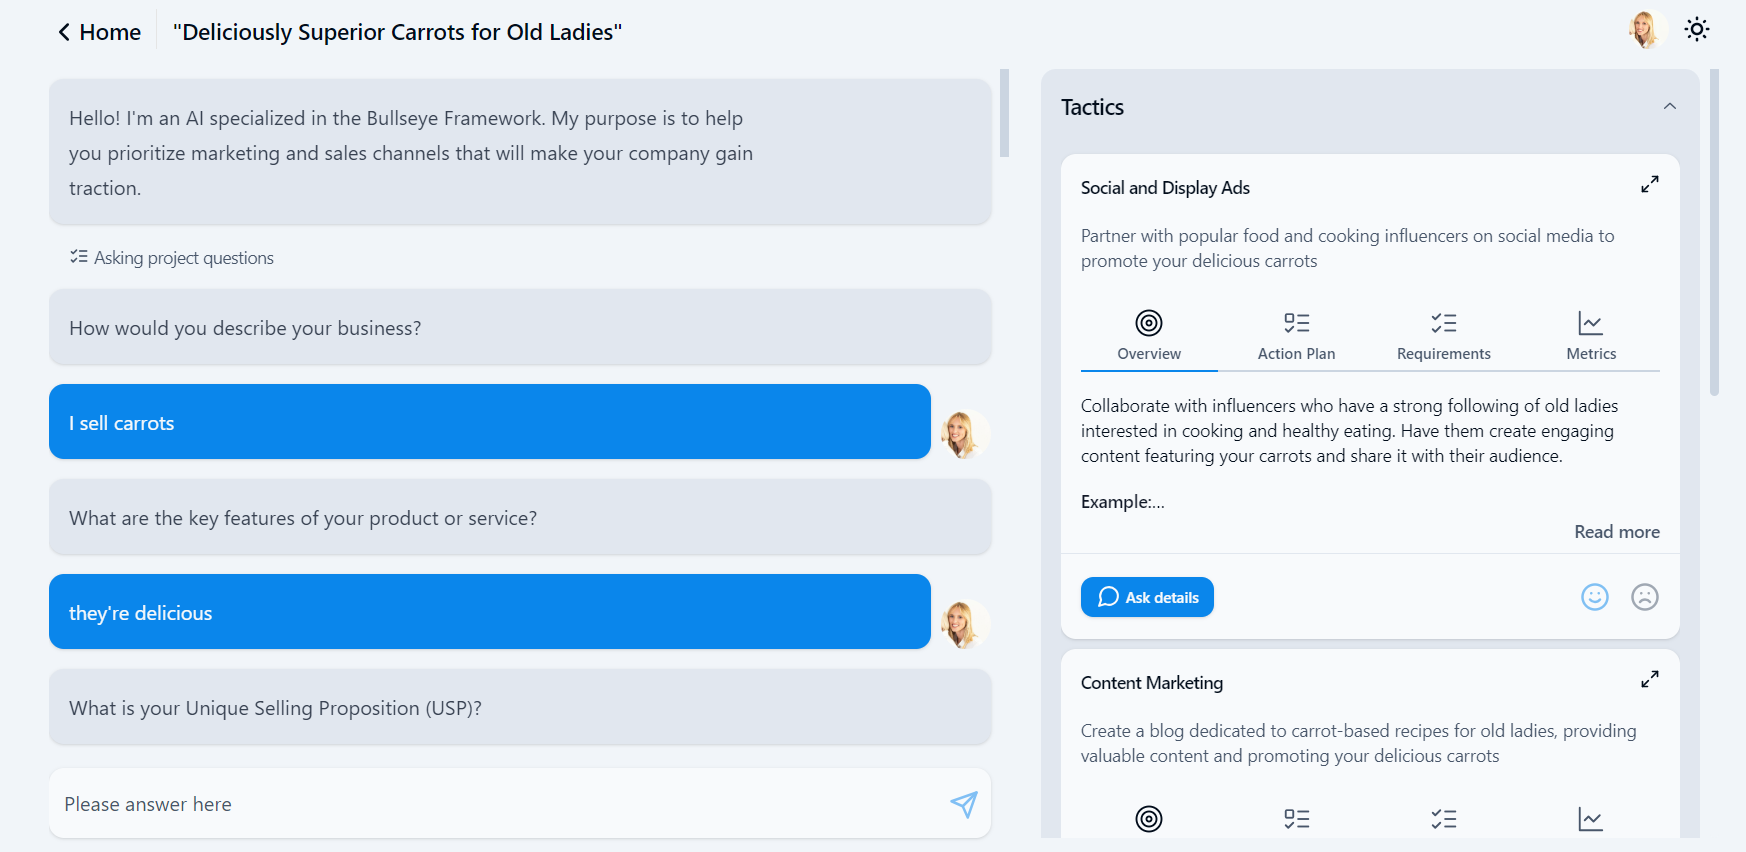
Task: Focus the 'Please answer here' input field
Action: click(x=500, y=804)
